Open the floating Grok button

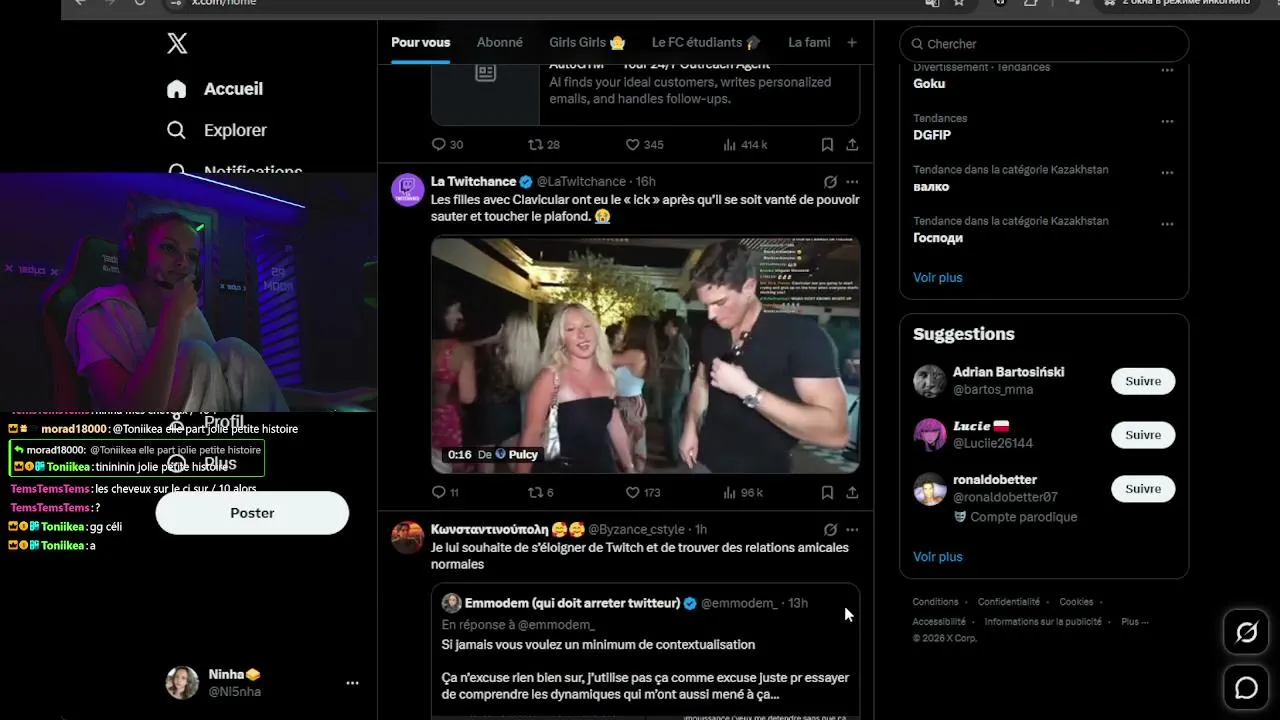pos(1246,632)
